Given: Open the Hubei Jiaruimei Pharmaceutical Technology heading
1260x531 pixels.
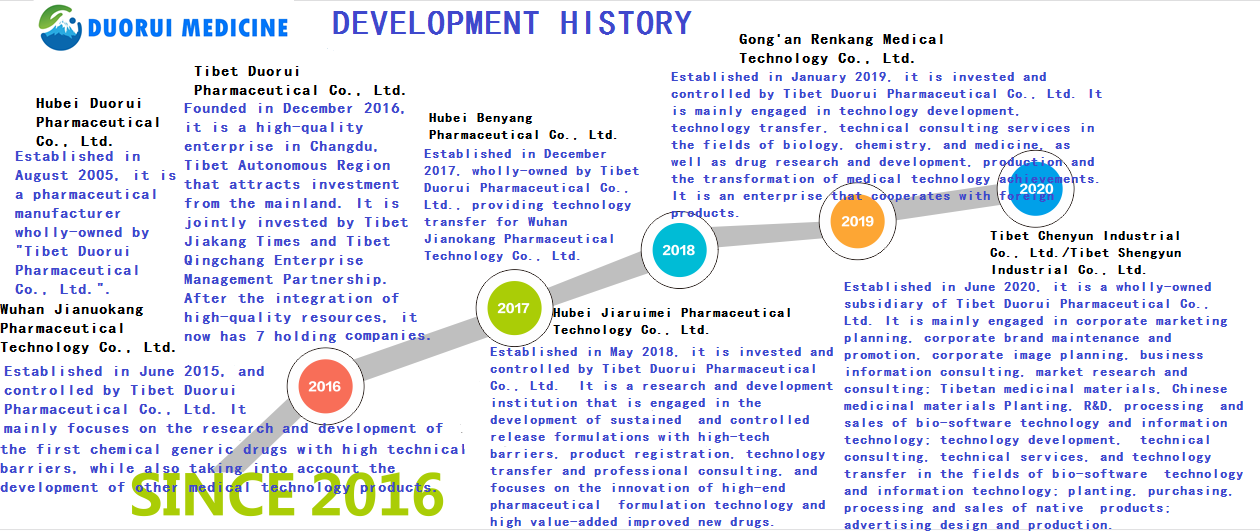Looking at the screenshot, I should coord(671,320).
